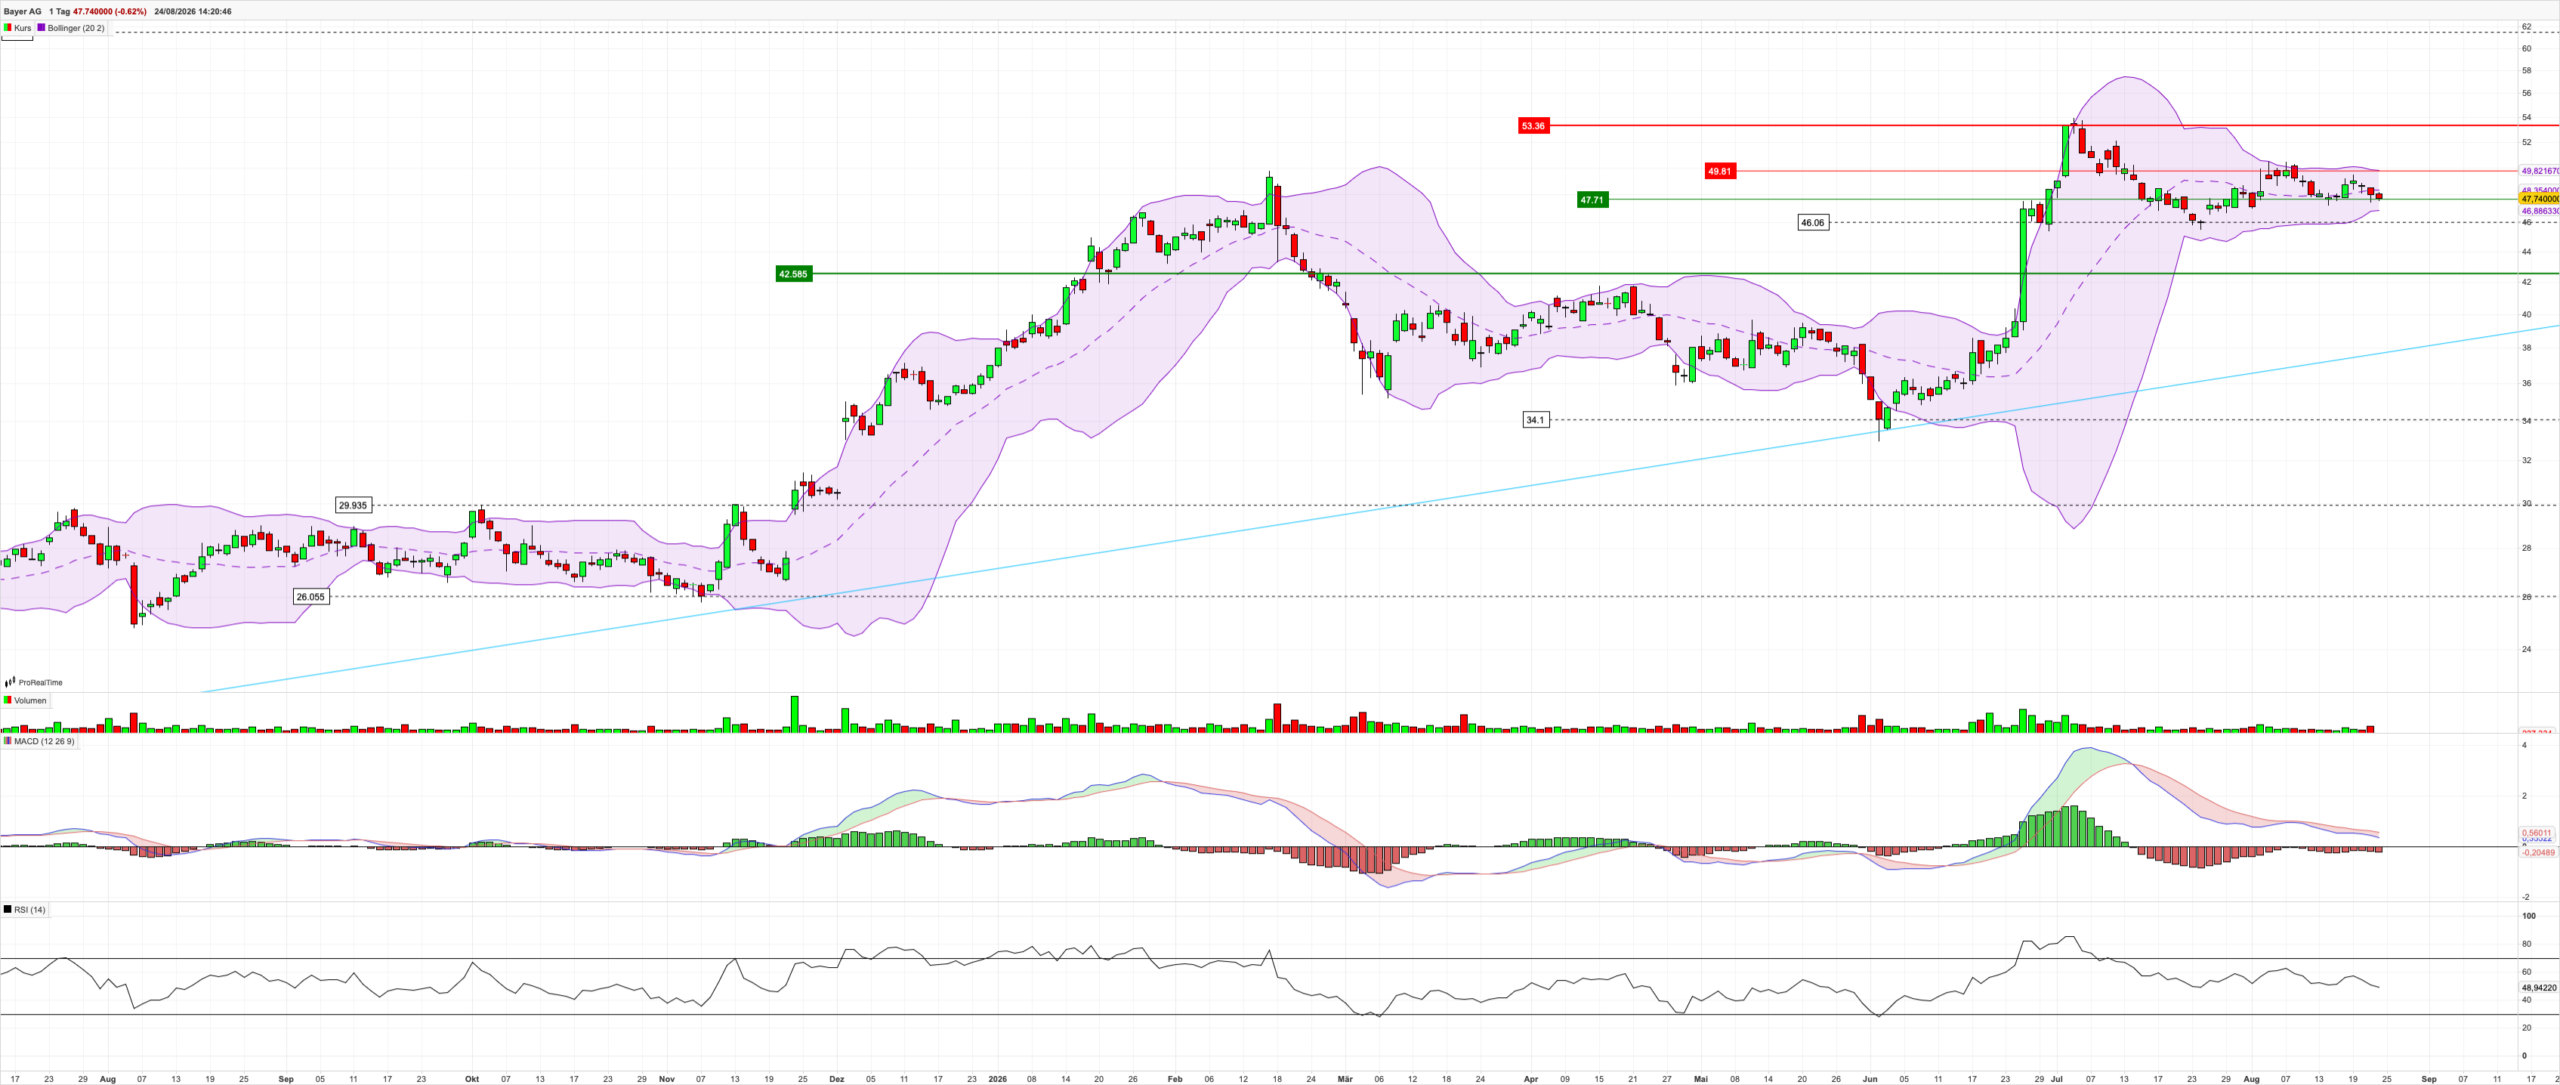Click the Mai month label on time axis
This screenshot has width=2560, height=1085.
(x=1701, y=1079)
